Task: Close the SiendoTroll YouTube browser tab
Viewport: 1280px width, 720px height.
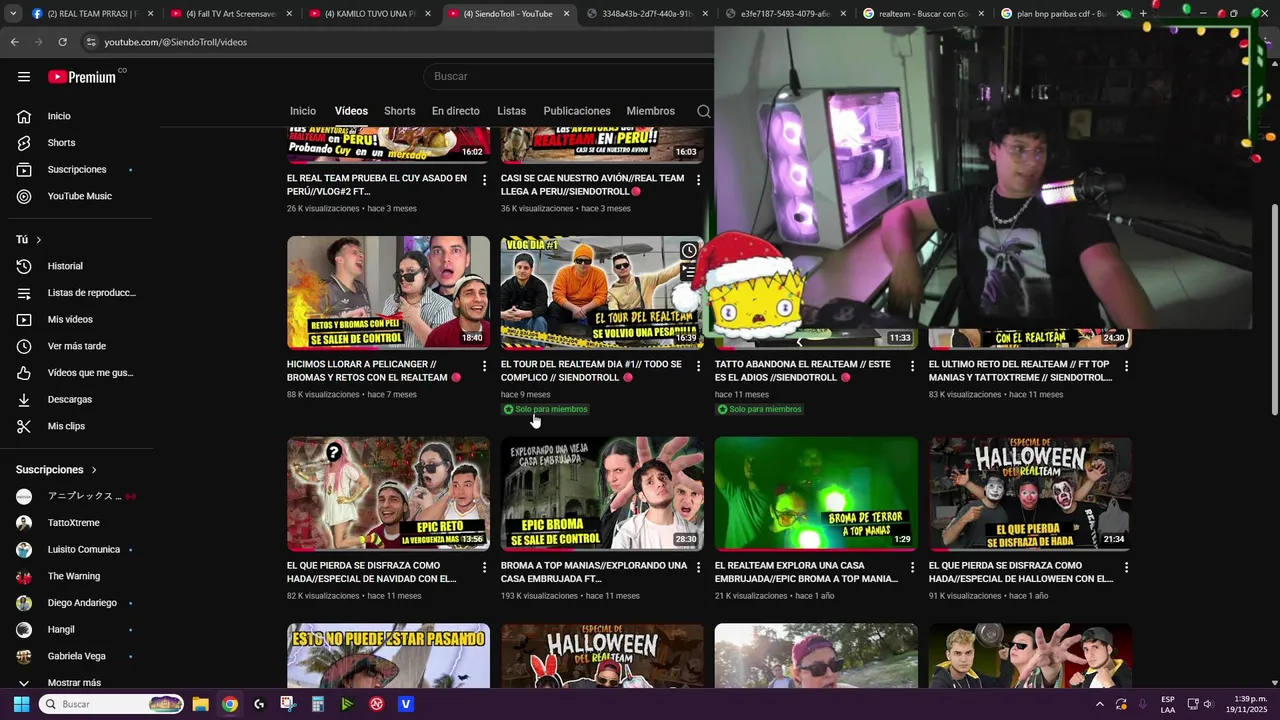Action: pos(566,14)
